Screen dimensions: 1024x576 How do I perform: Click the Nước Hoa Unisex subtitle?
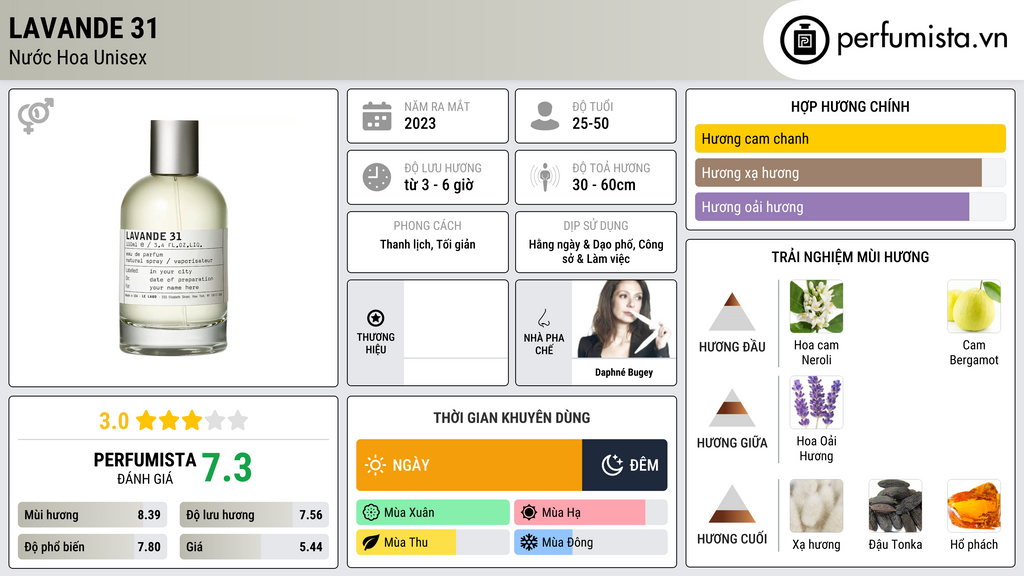[78, 57]
